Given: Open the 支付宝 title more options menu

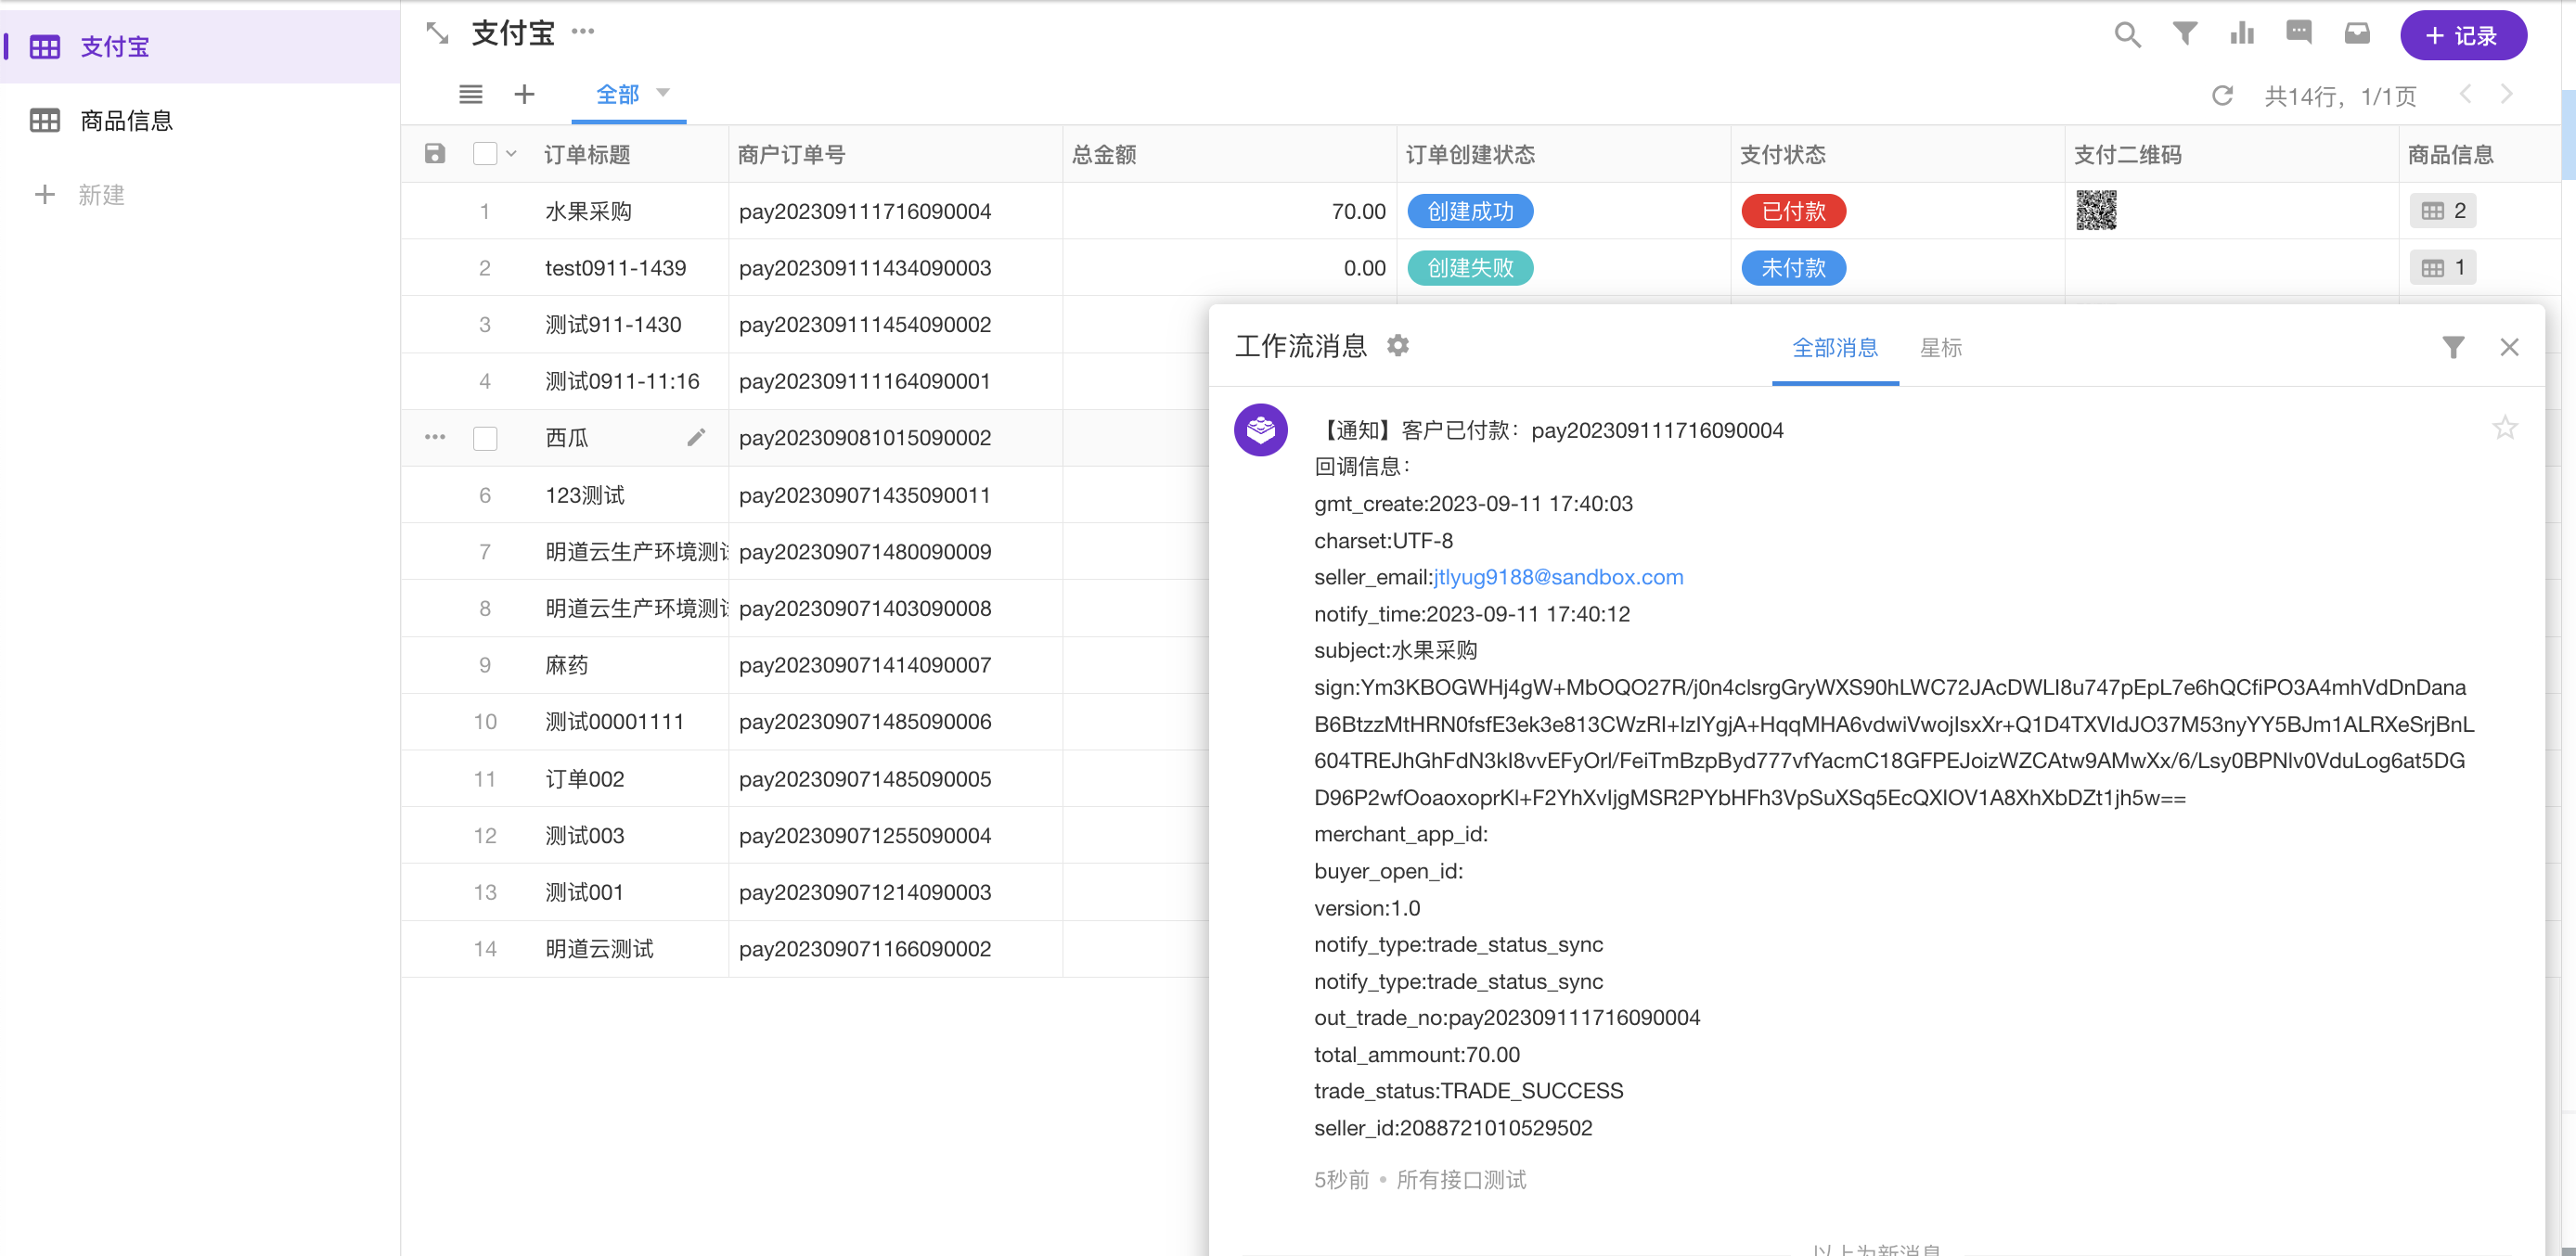Looking at the screenshot, I should click(x=583, y=32).
